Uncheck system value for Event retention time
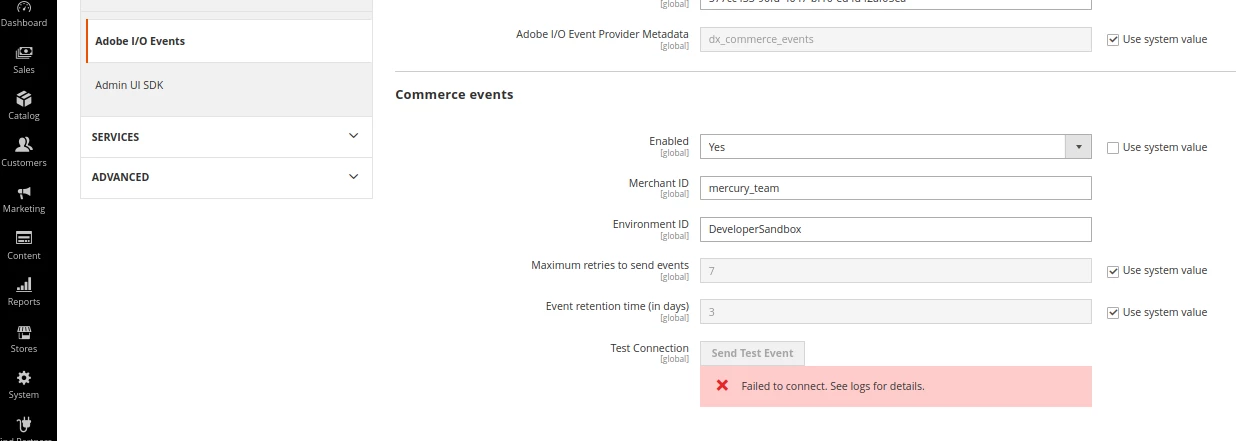 [1113, 313]
